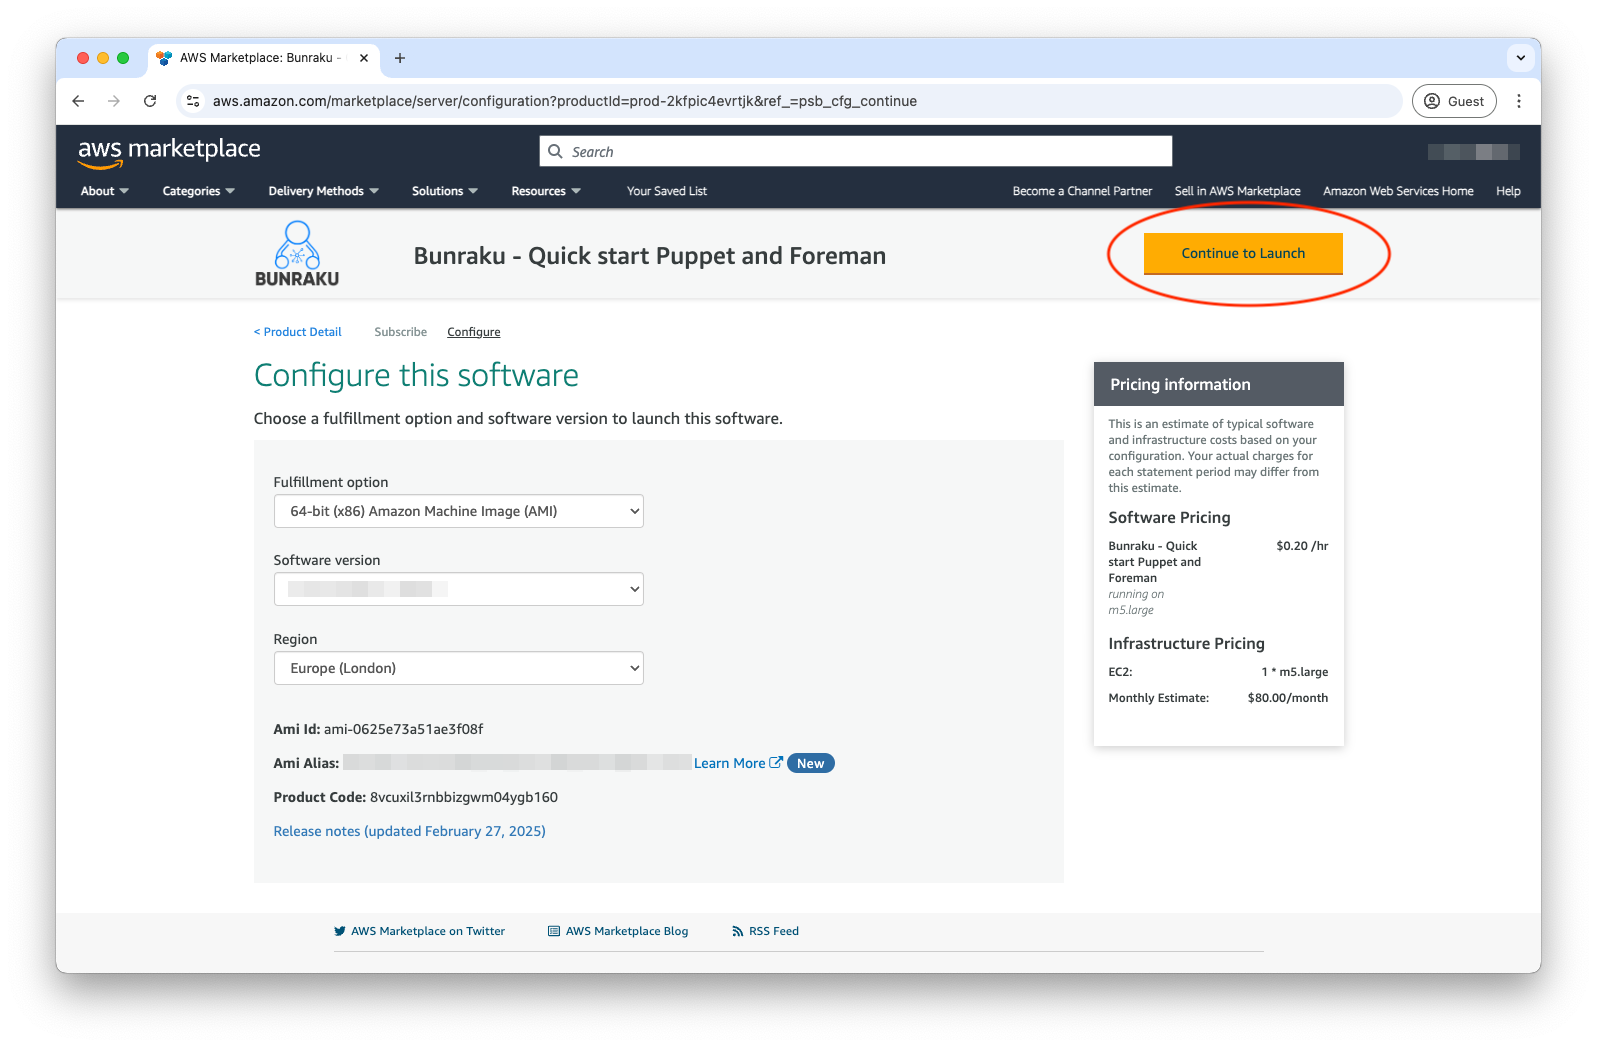Open the Fulfillment option dropdown

click(x=458, y=511)
